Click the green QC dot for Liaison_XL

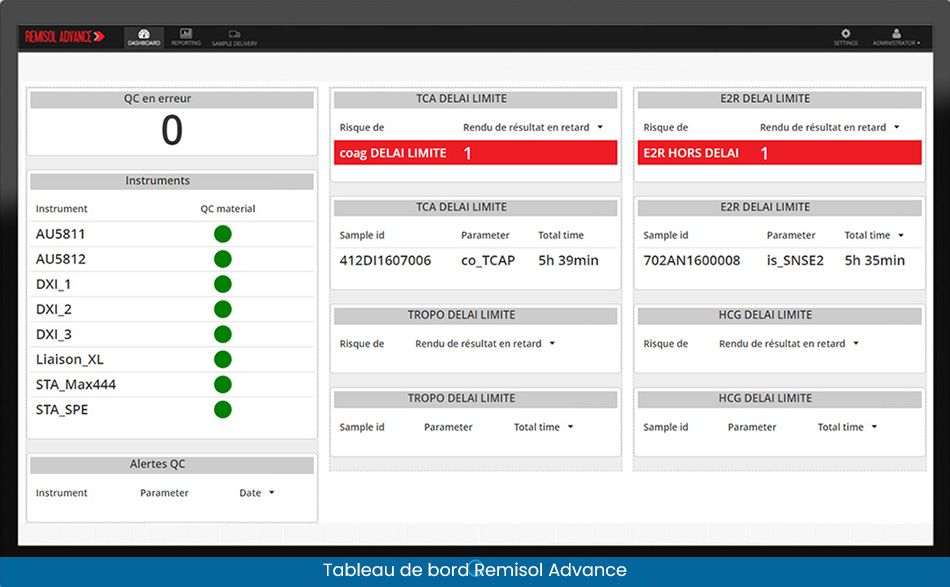pyautogui.click(x=223, y=359)
